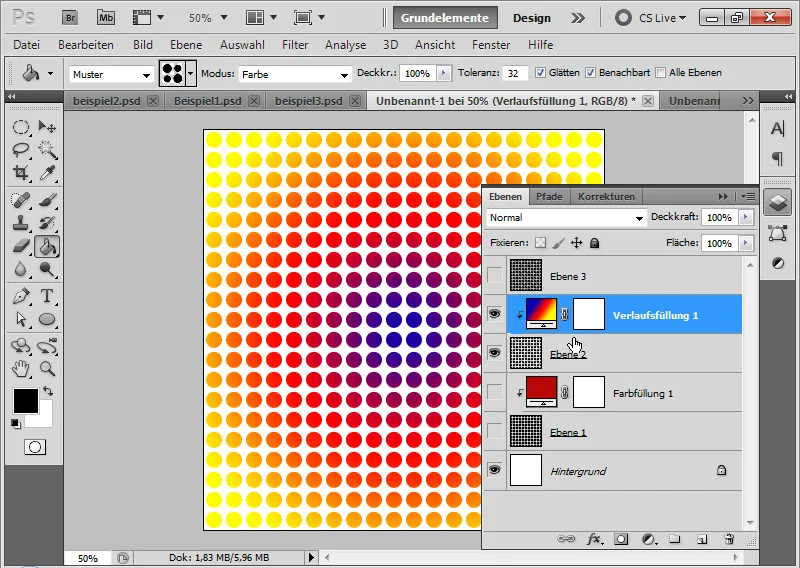Image resolution: width=800 pixels, height=568 pixels.
Task: Show the Farbfüllung 1 layer
Action: click(x=494, y=392)
